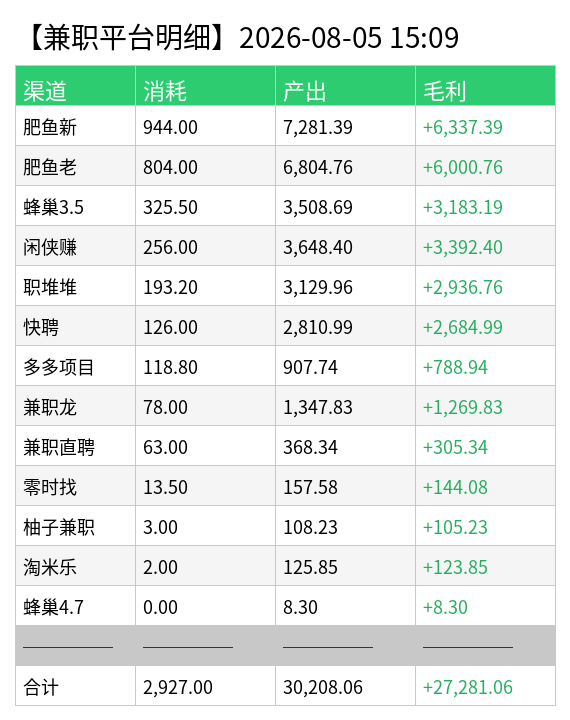The width and height of the screenshot is (570, 720).
Task: Select the 合计 total row label
Action: (41, 687)
